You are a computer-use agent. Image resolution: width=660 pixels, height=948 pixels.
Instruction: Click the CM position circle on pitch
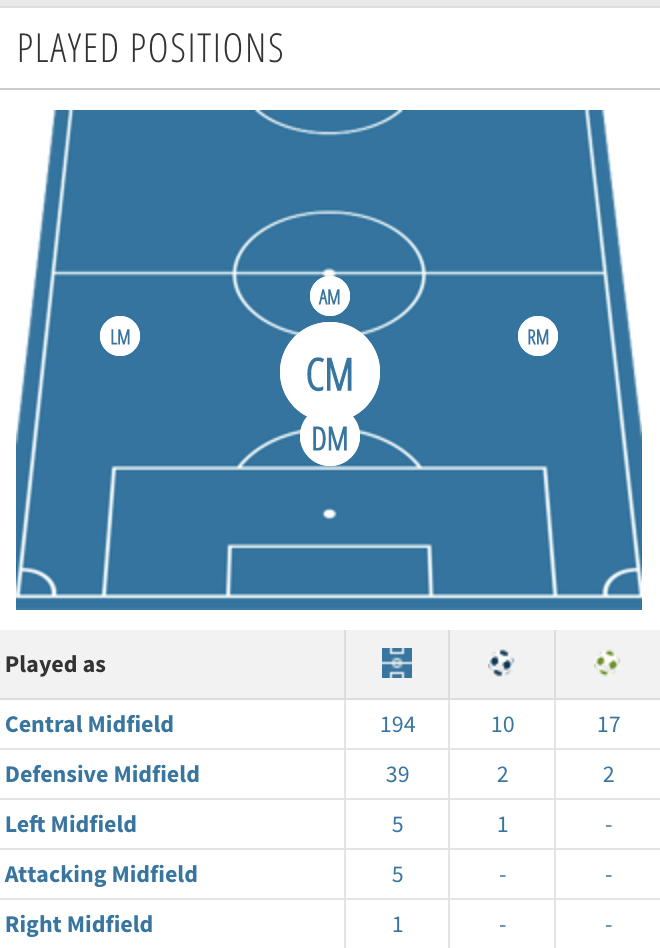[x=330, y=372]
